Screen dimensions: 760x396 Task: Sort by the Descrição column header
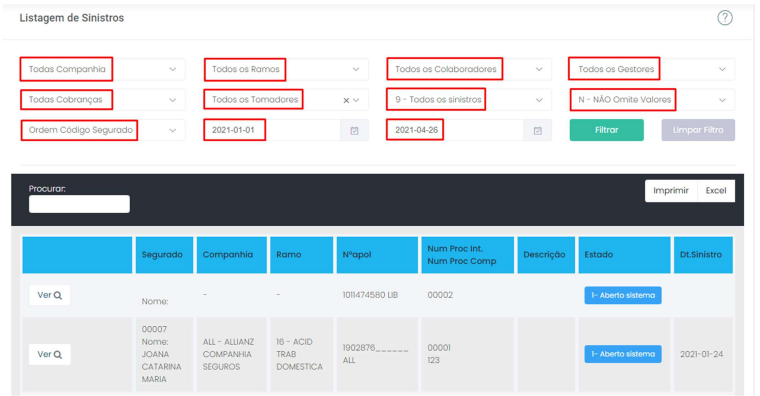546,255
